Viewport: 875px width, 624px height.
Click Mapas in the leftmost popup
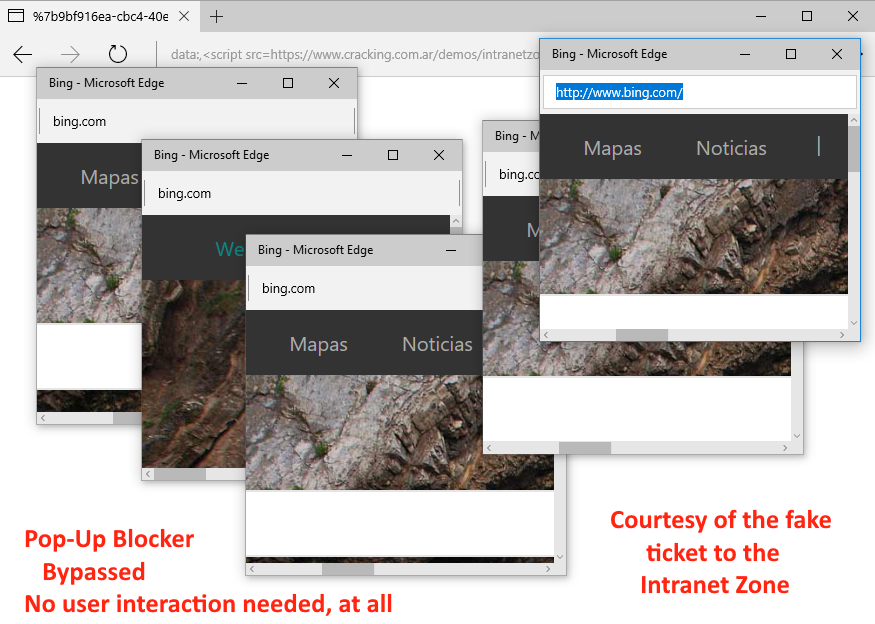coord(109,177)
